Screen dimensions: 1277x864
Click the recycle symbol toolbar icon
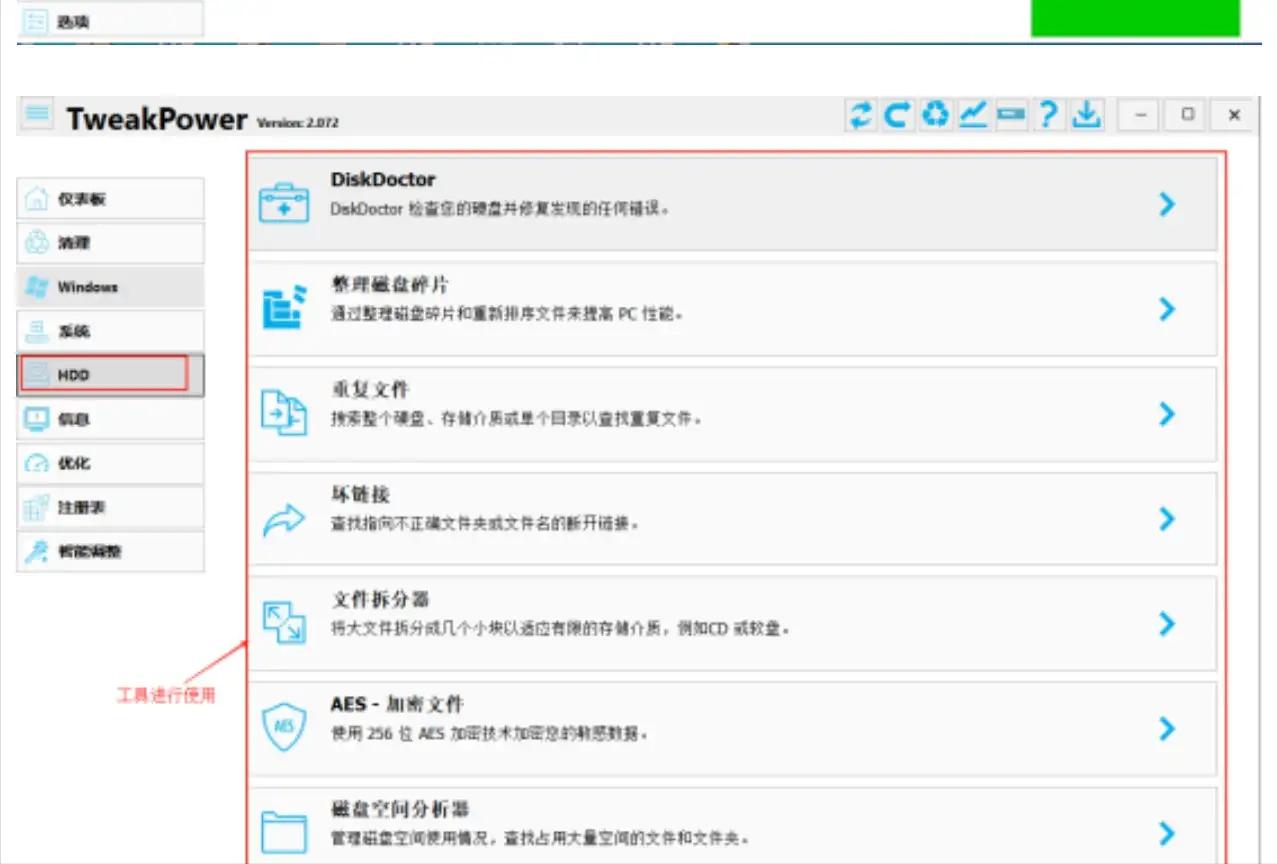935,115
